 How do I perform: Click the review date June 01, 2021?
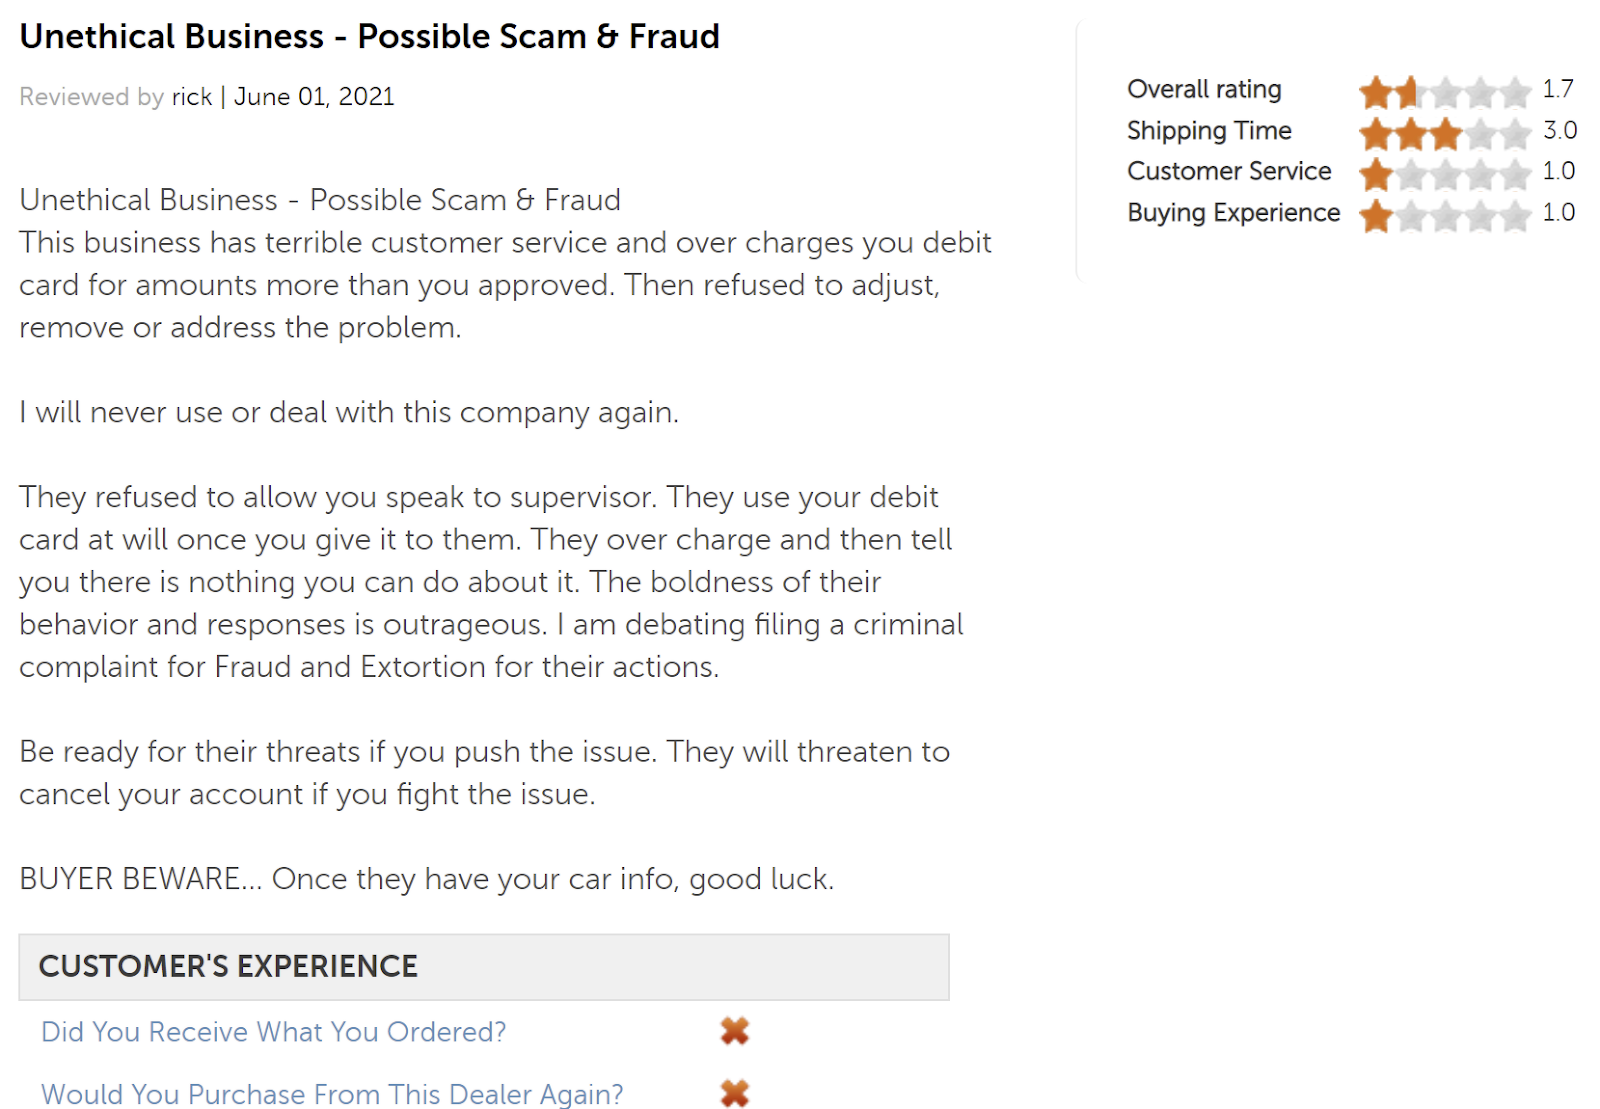click(x=314, y=97)
